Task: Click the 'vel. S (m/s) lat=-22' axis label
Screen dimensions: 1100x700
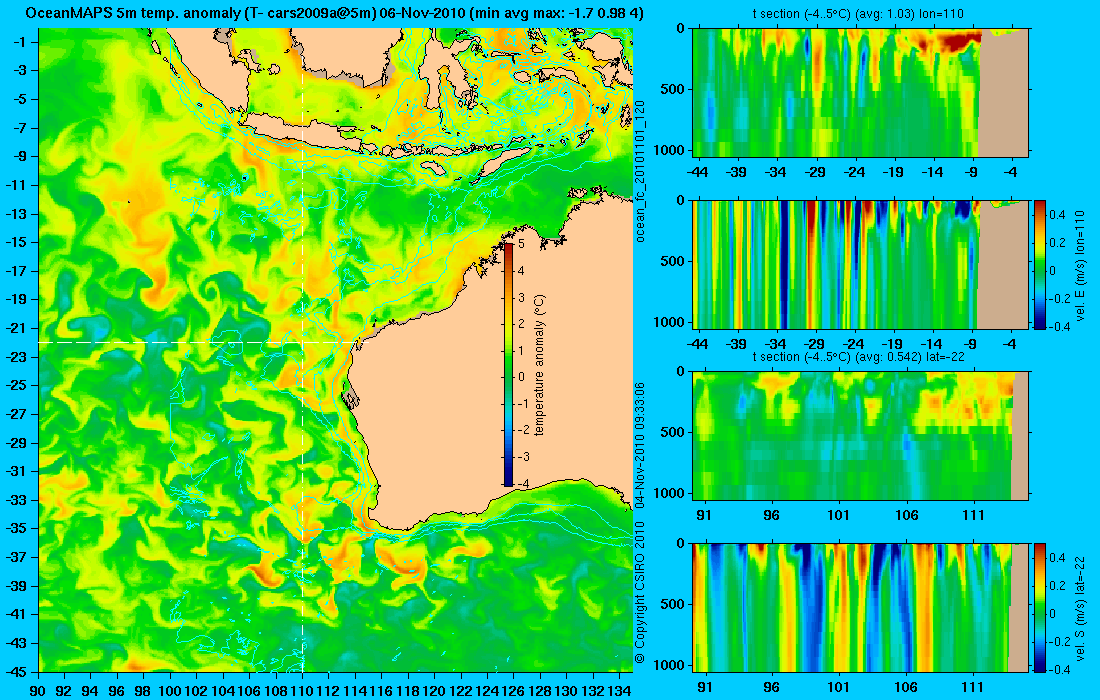Action: (x=1080, y=607)
